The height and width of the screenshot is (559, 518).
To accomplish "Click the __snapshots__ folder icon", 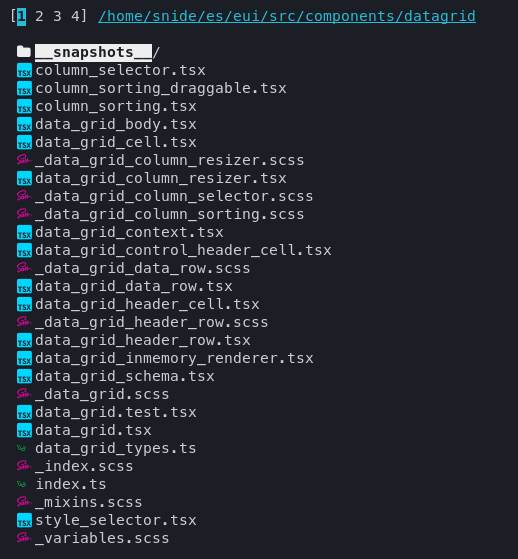I will [x=24, y=52].
